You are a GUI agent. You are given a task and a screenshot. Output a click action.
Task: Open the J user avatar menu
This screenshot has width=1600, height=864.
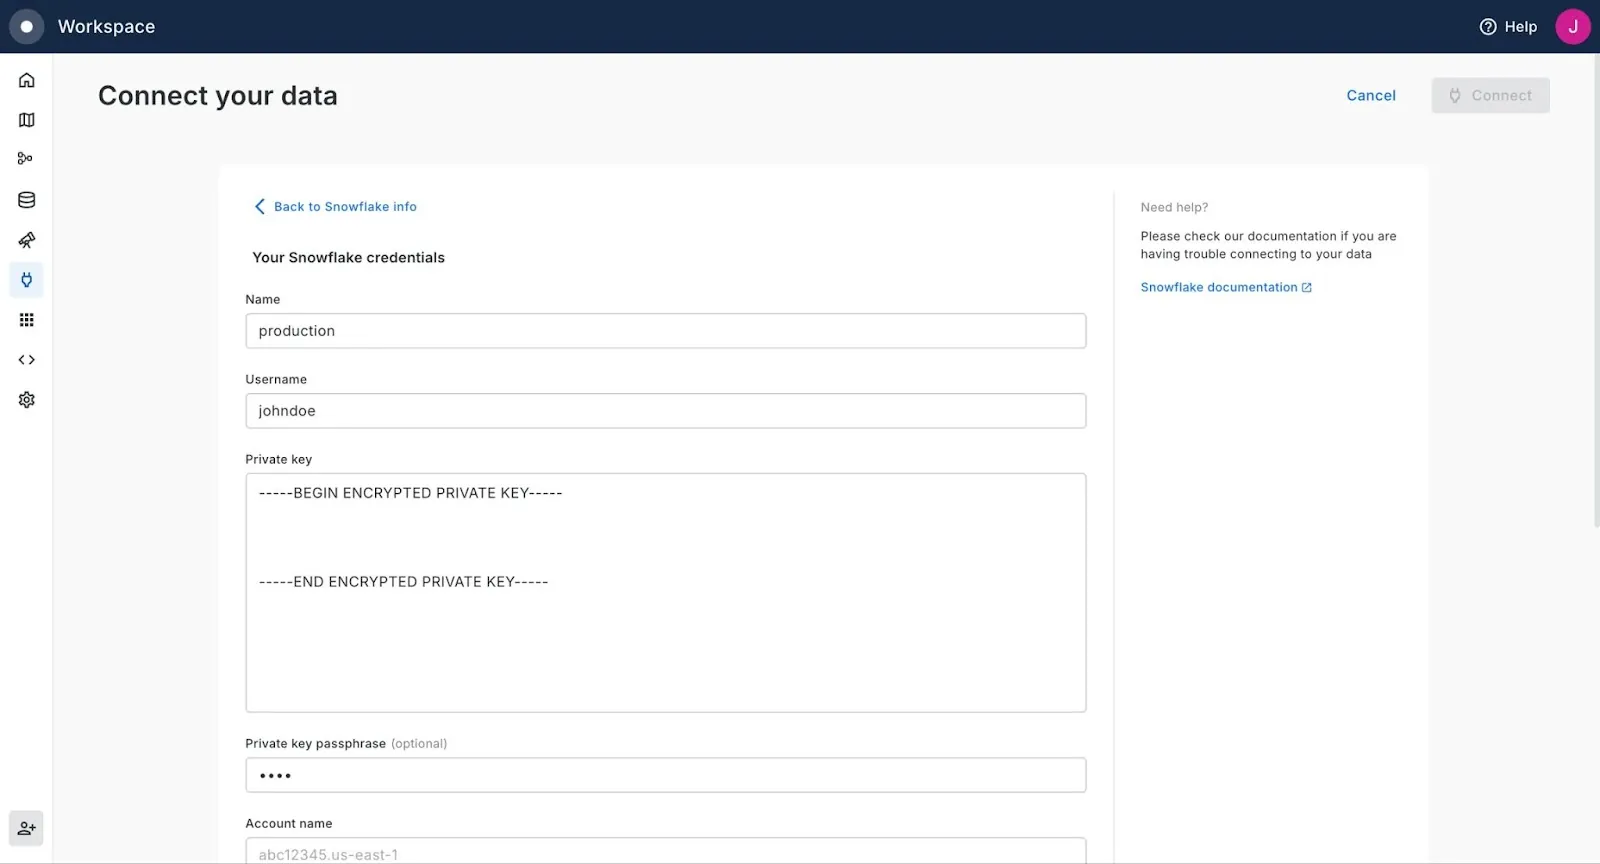(x=1572, y=27)
